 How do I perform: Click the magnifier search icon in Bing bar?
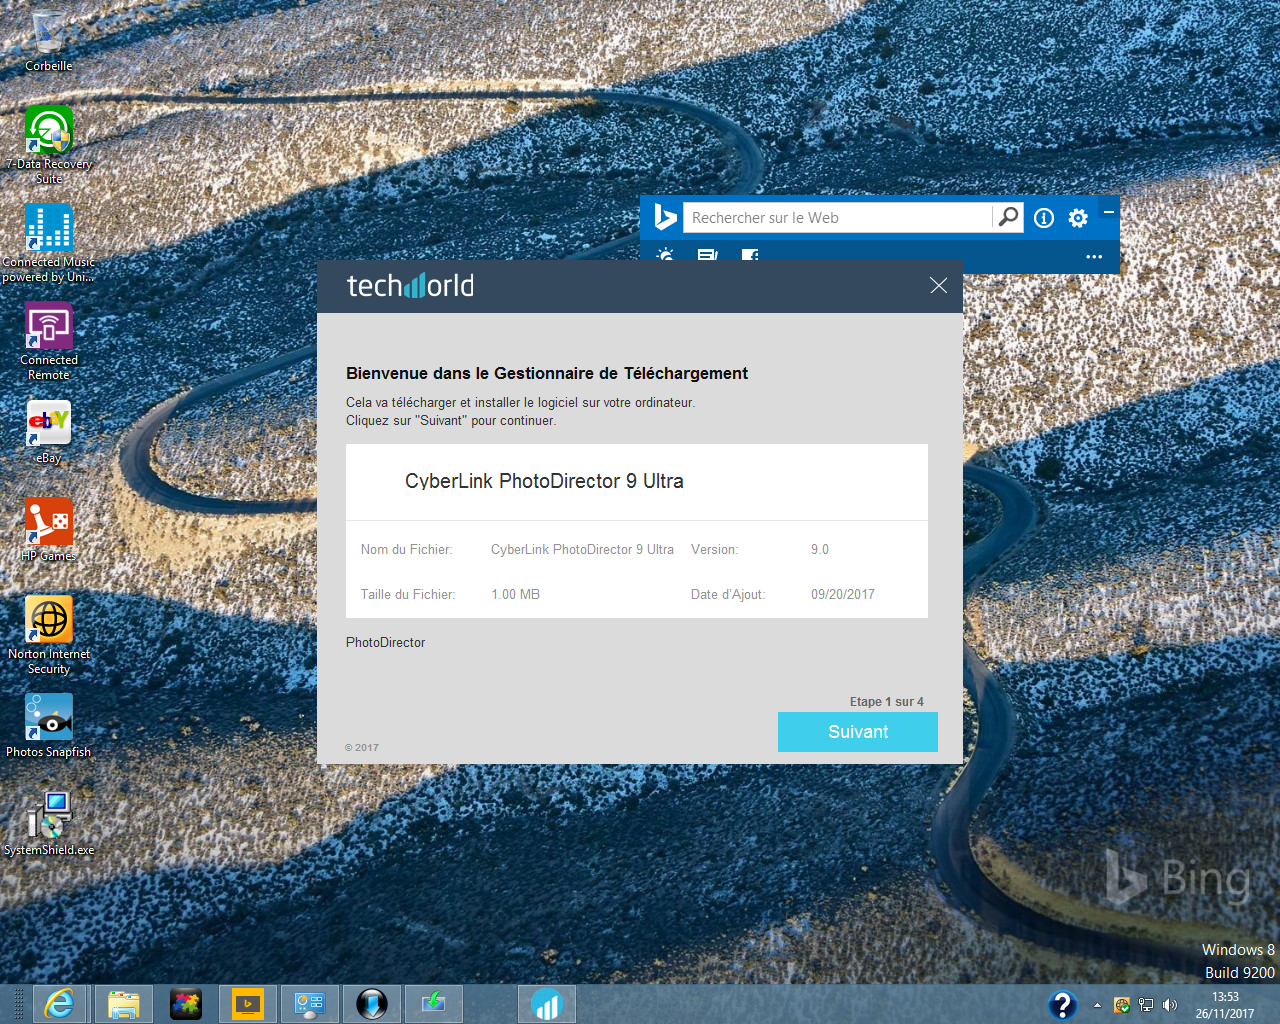coord(1008,217)
